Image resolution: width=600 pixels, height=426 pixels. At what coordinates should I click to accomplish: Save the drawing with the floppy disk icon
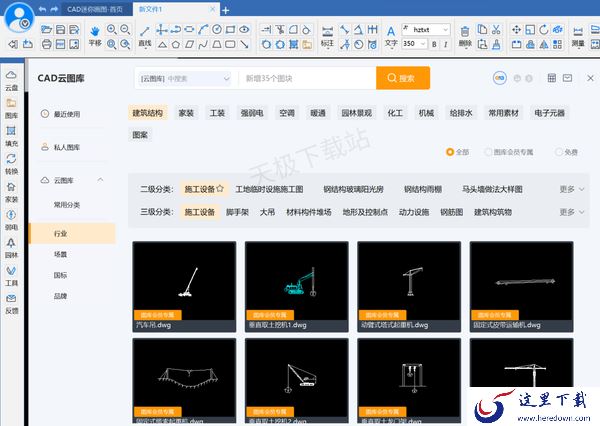(60, 29)
